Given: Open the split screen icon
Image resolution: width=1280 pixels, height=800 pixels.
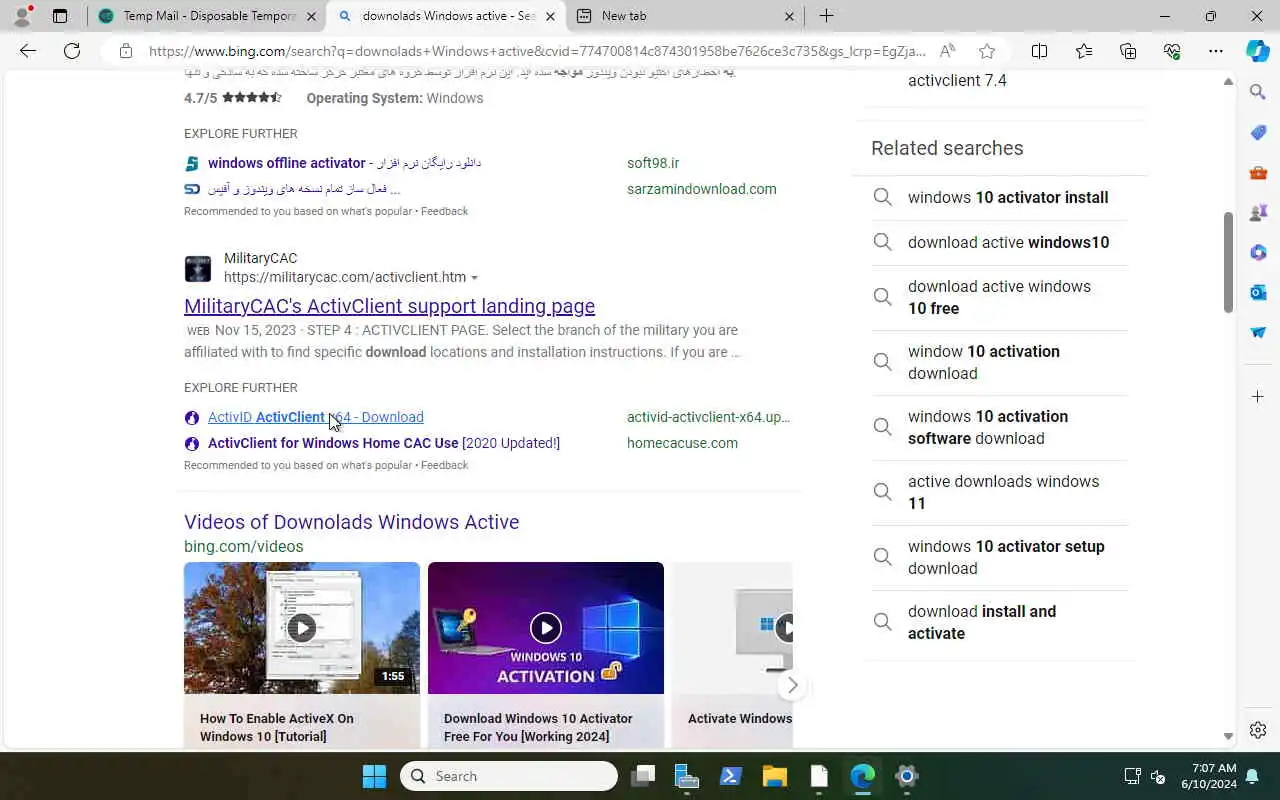Looking at the screenshot, I should click(1039, 51).
